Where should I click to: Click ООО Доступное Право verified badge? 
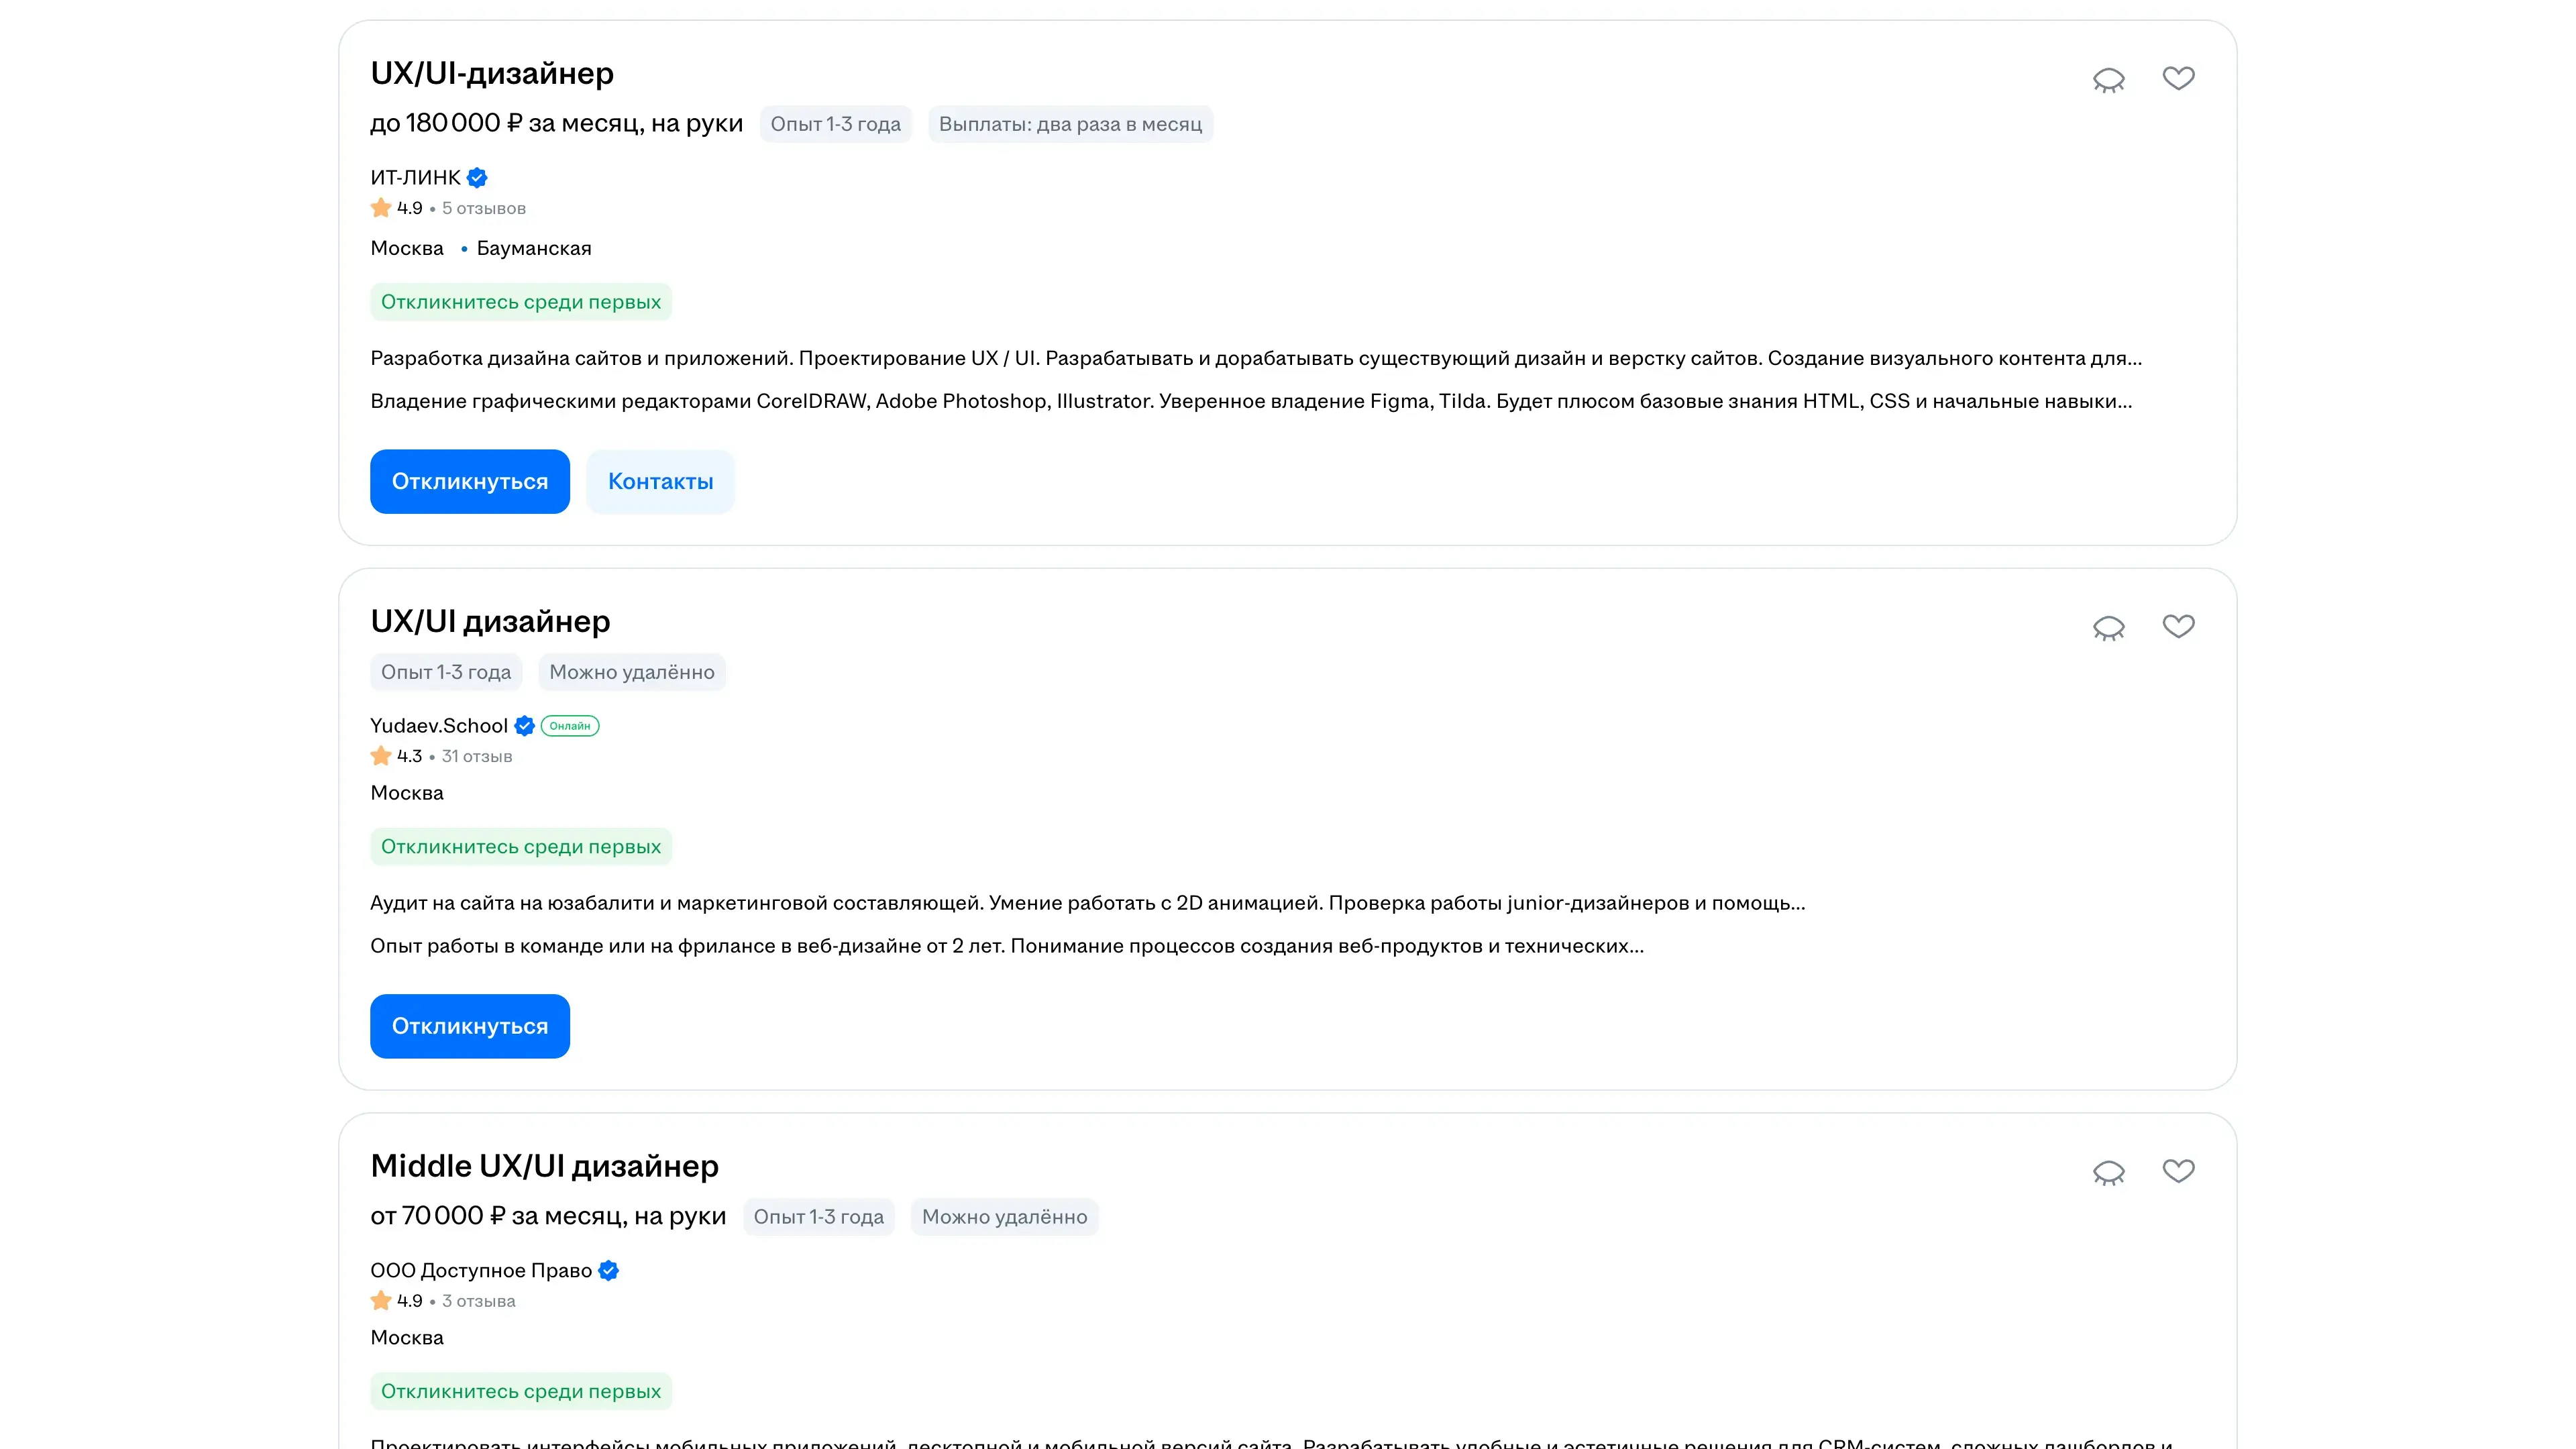(608, 1271)
